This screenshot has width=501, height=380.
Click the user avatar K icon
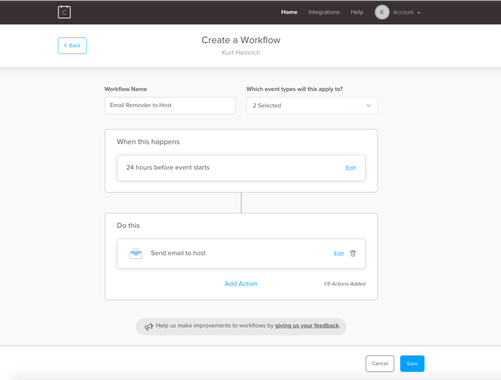(382, 12)
